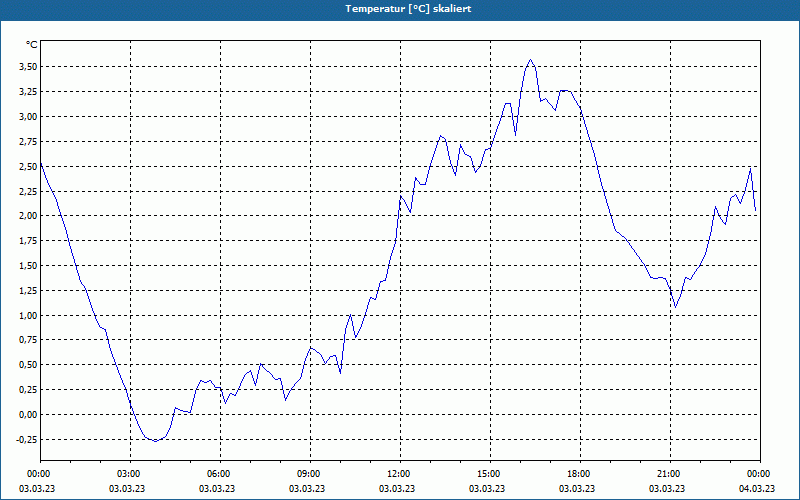800x500 pixels.
Task: Select the 0,75 y-axis label
Action: pos(28,340)
